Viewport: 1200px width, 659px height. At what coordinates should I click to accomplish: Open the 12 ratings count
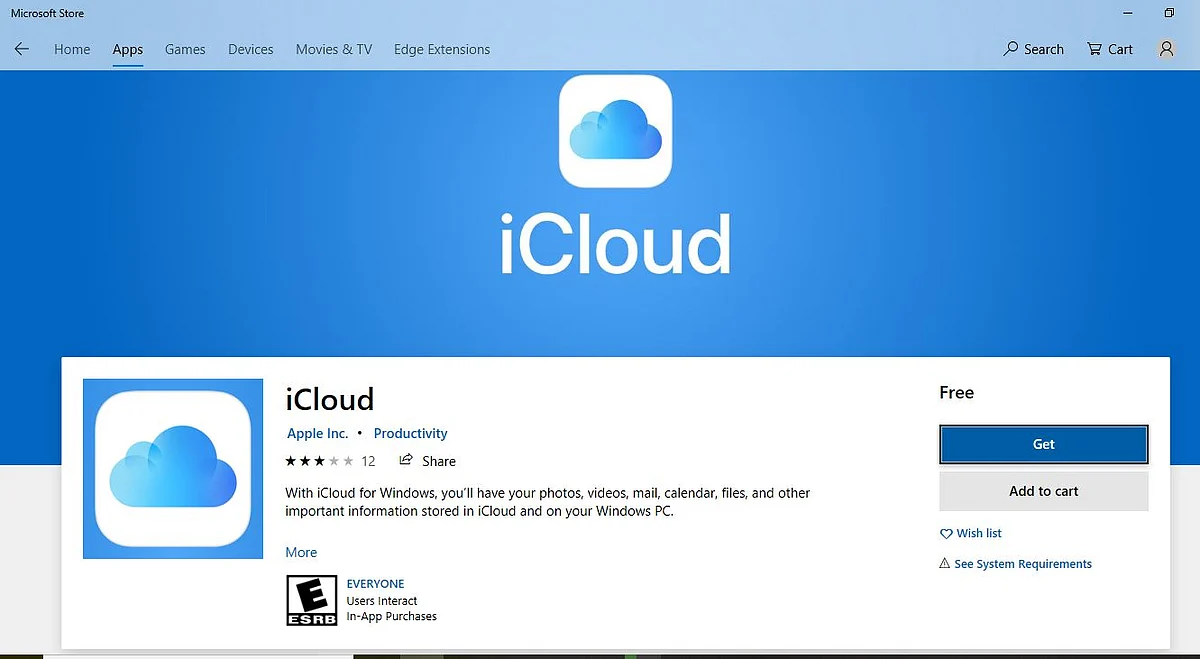[x=368, y=461]
